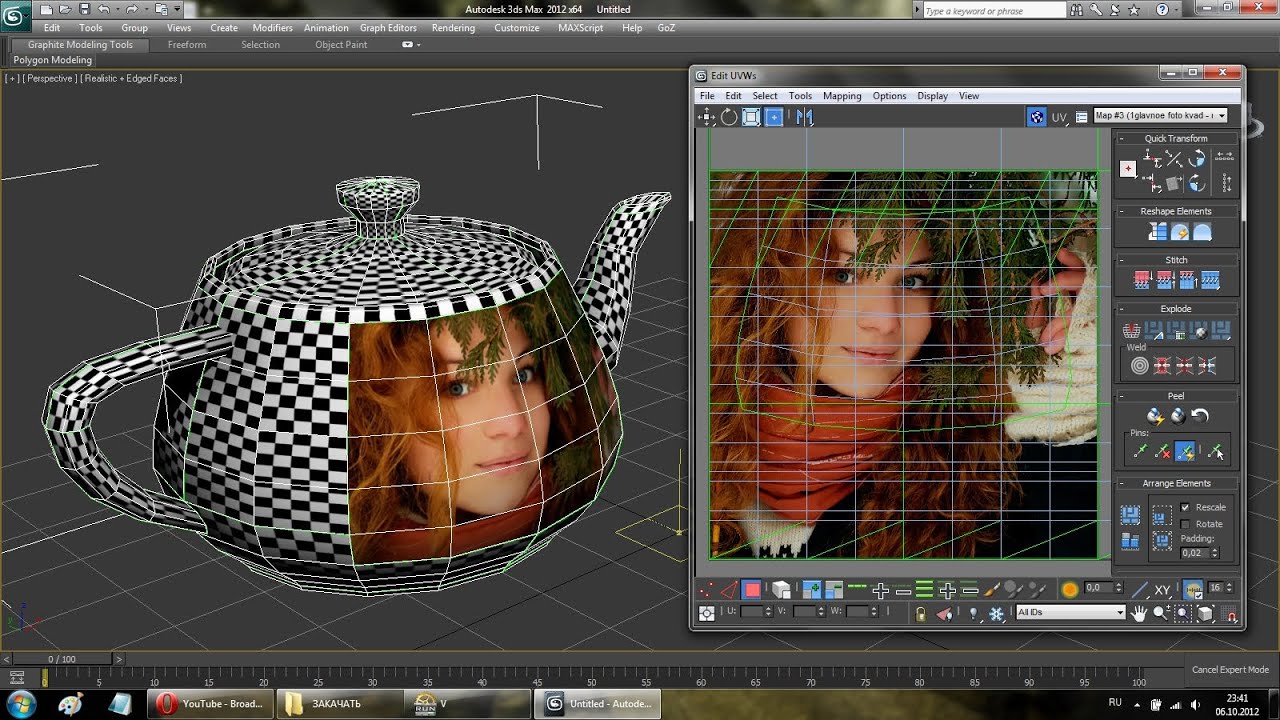Click the Paint Select brush icon
The width and height of the screenshot is (1280, 720).
[x=992, y=590]
